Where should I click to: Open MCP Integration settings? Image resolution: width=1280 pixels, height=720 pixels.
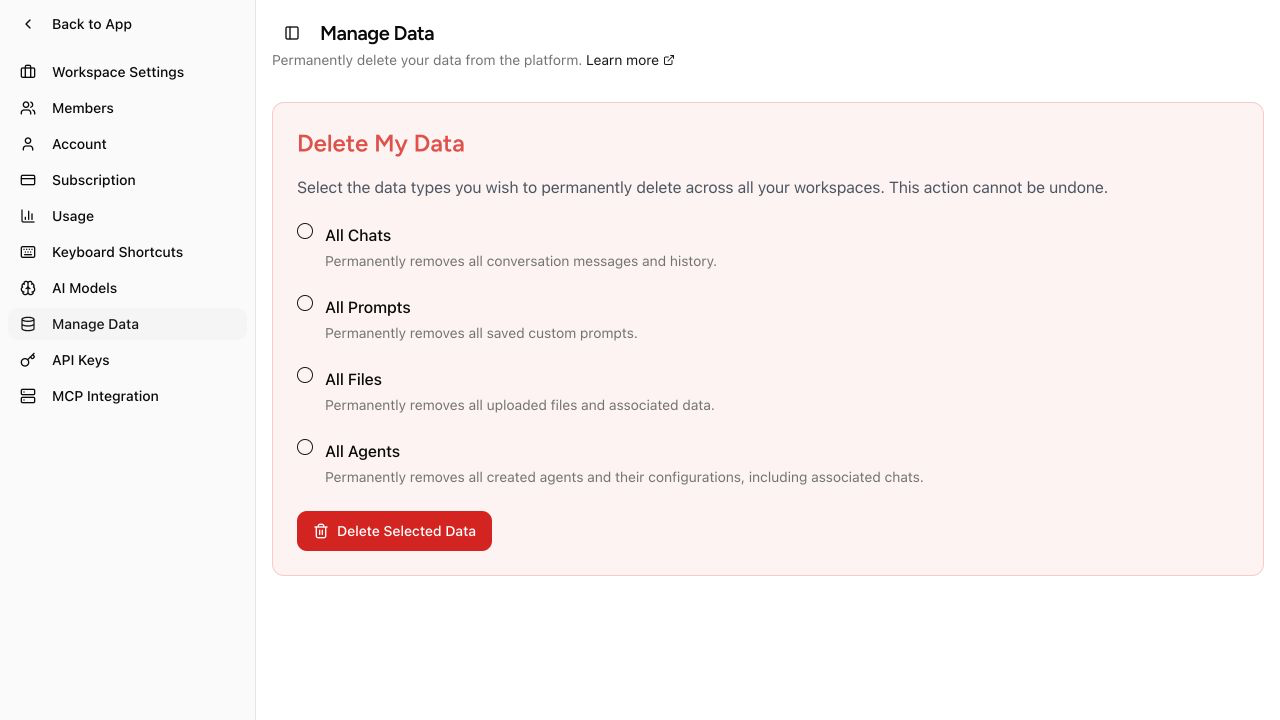pos(127,396)
